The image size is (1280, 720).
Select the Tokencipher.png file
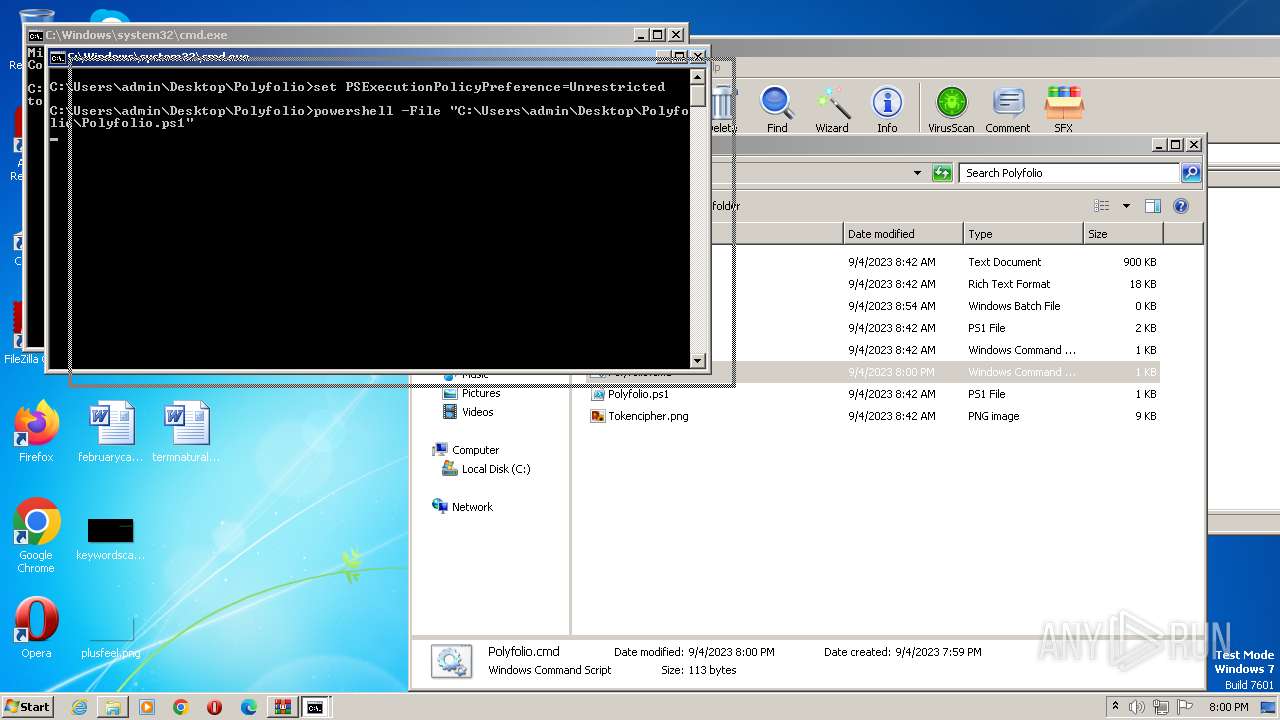click(648, 416)
